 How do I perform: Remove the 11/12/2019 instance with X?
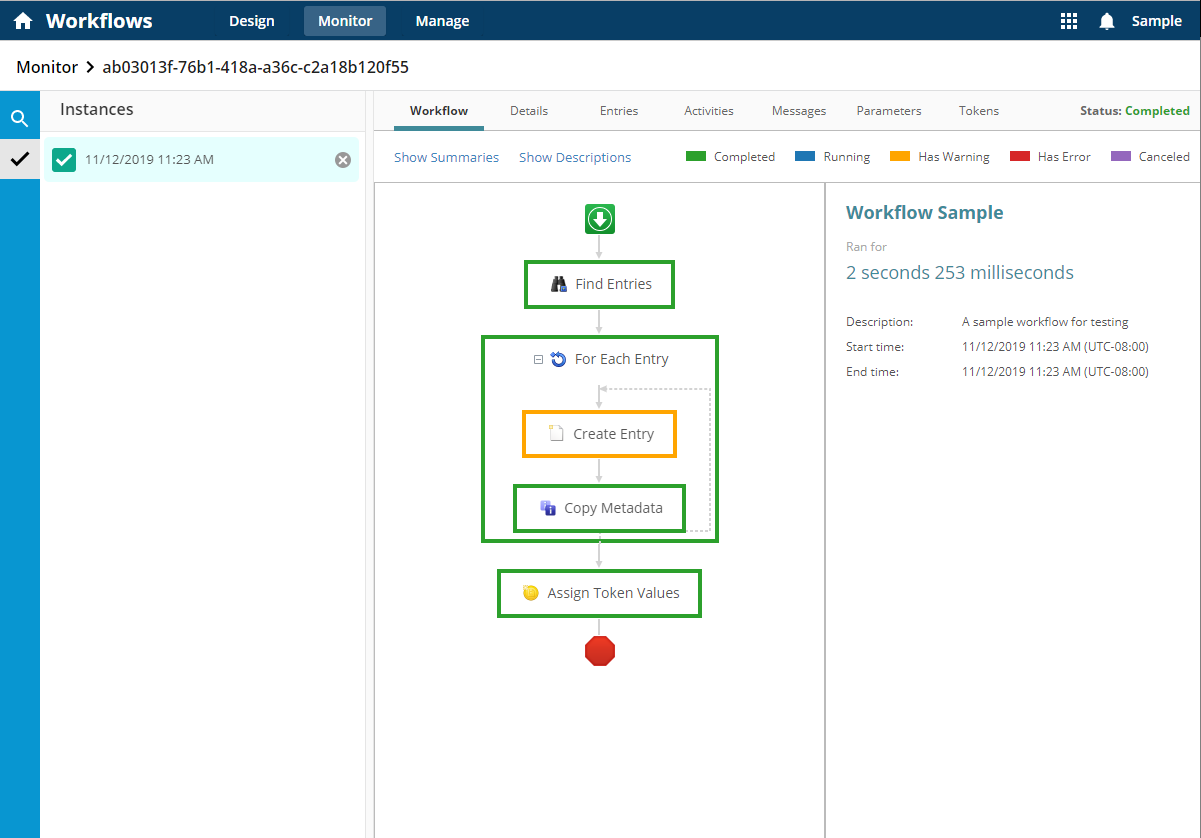coord(343,160)
